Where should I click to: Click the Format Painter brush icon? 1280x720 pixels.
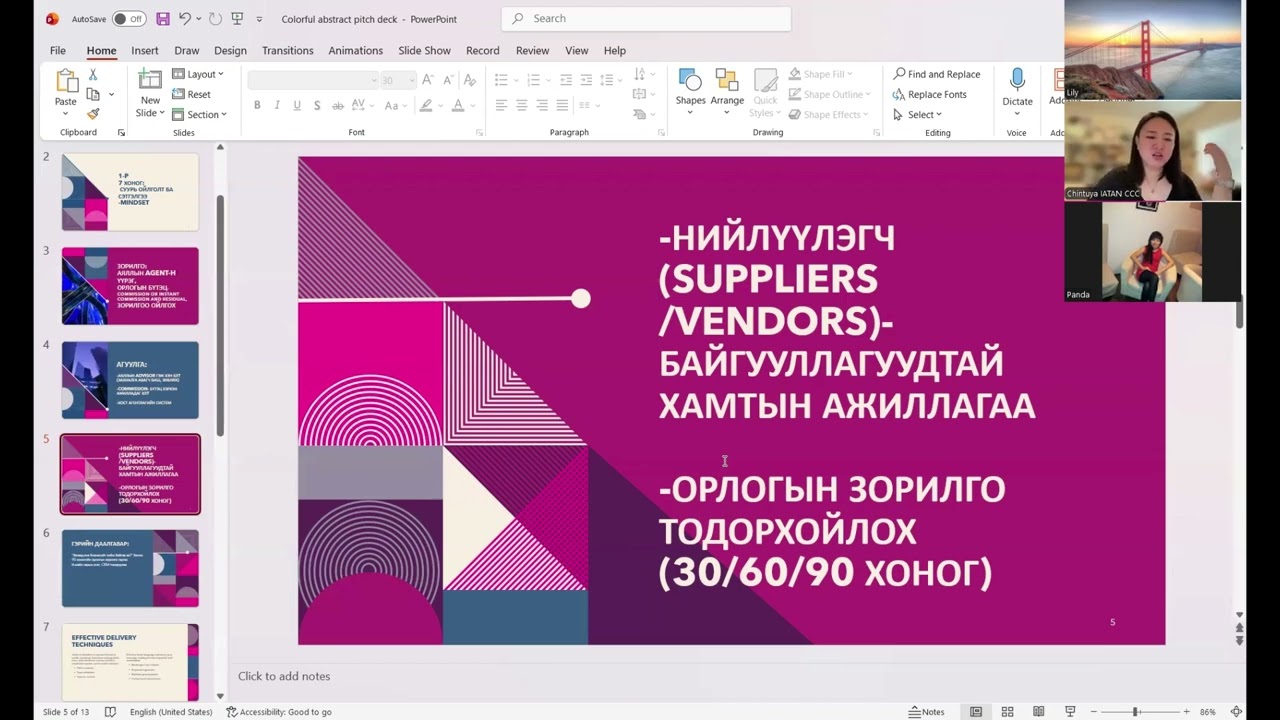tap(93, 114)
